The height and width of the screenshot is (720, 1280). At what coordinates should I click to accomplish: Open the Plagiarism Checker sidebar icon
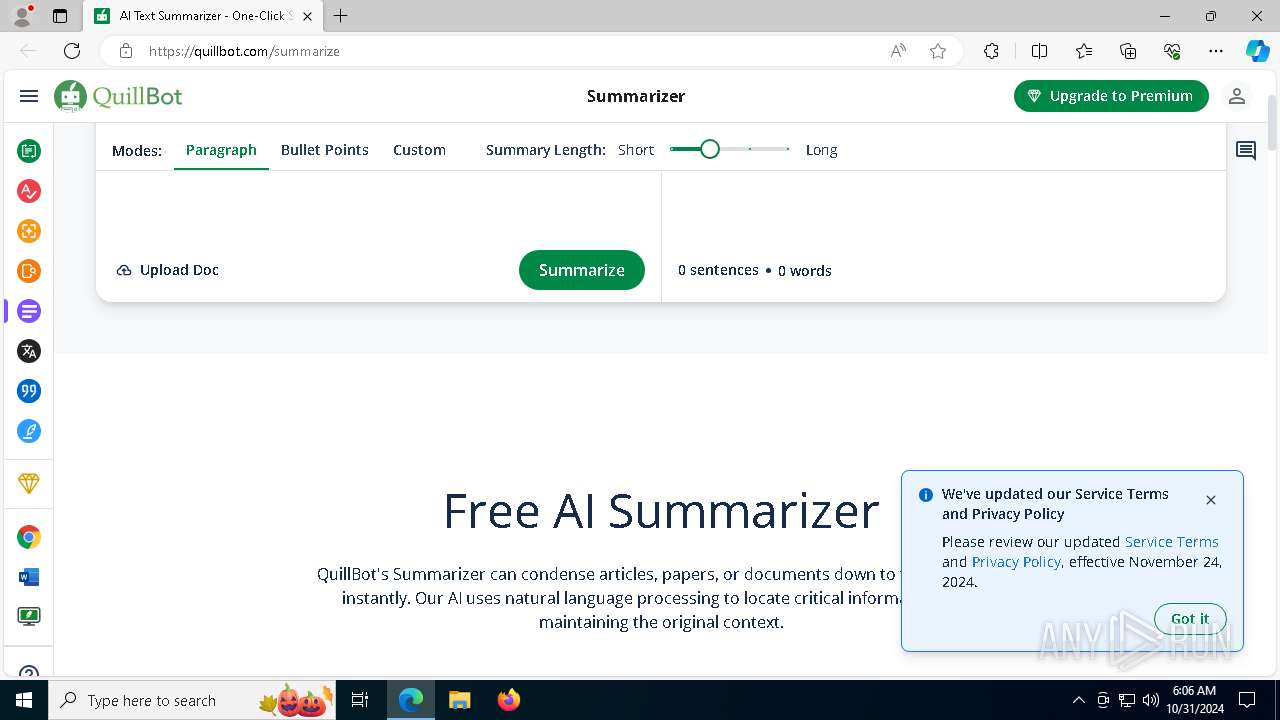(29, 271)
